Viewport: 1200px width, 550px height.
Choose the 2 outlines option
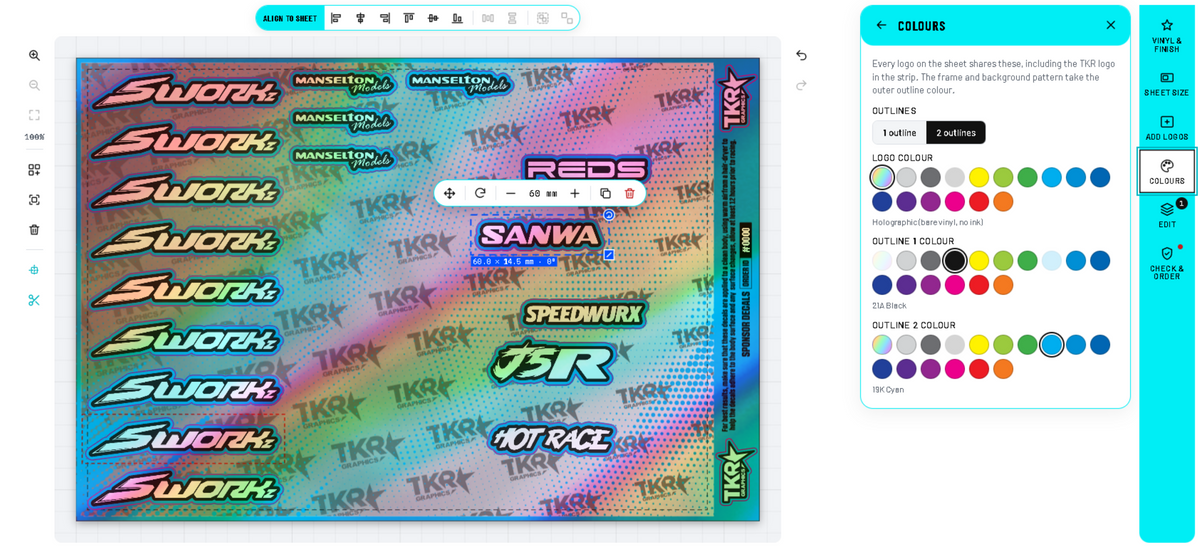tap(956, 132)
